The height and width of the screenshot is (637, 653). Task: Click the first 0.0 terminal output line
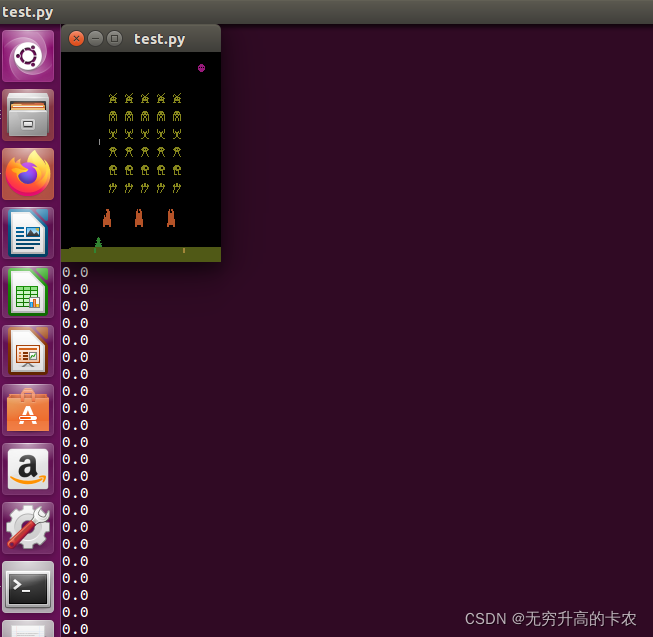[75, 272]
